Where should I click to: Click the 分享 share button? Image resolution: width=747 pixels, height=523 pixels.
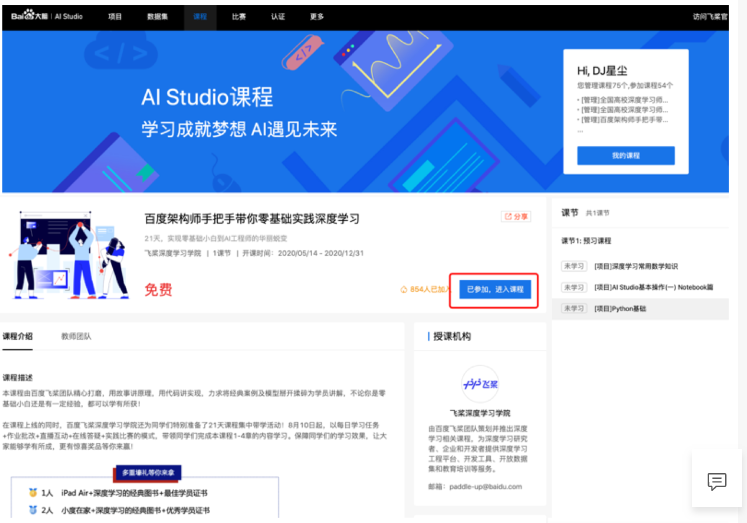[x=516, y=217]
